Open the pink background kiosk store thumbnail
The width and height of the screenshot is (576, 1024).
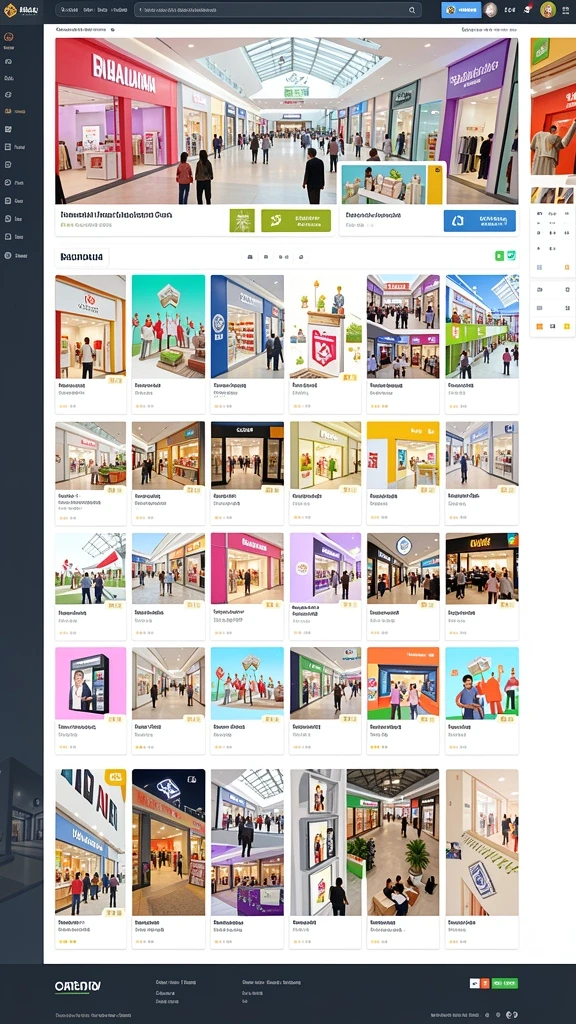90,681
